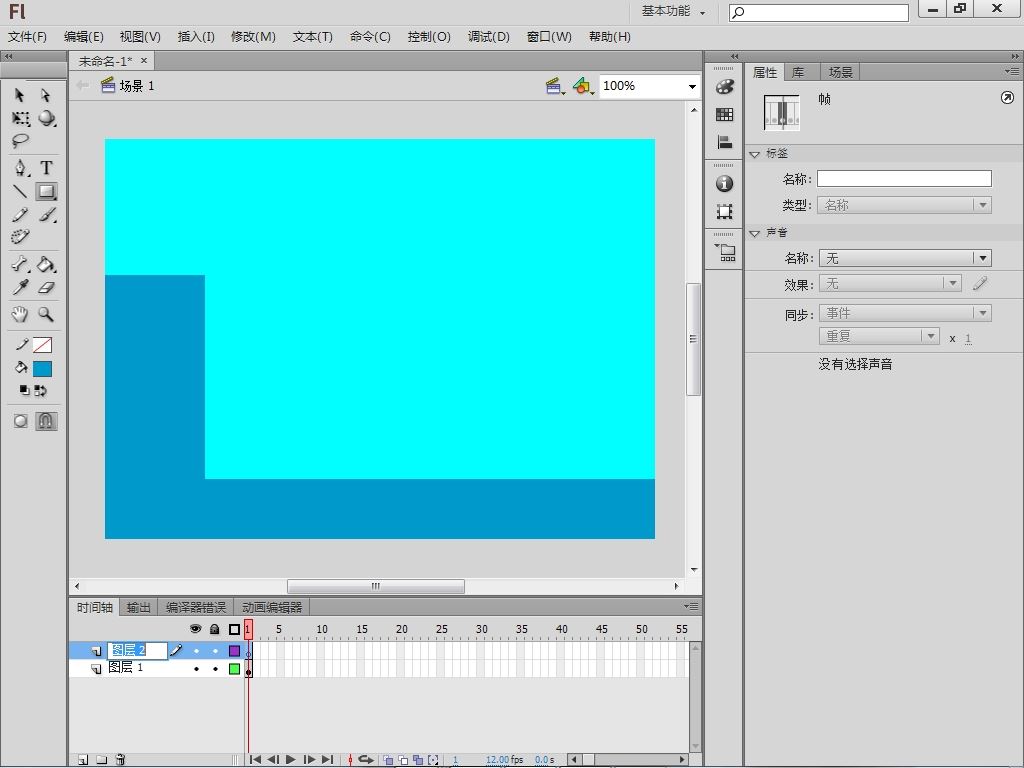Screen dimensions: 1024x768
Task: Collapse the 声音 section
Action: [755, 233]
